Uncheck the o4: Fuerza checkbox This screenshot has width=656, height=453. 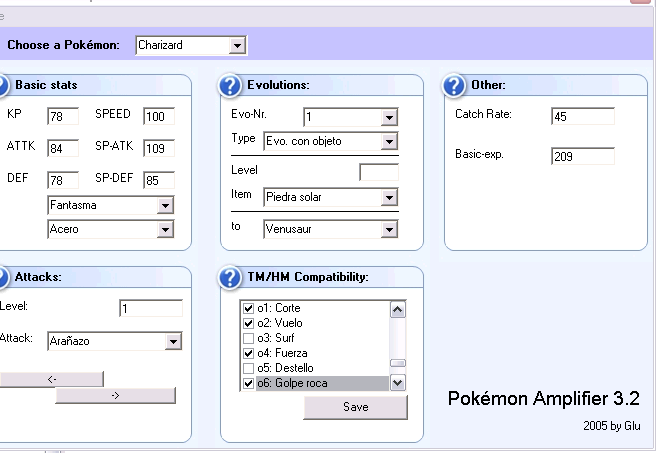[x=249, y=353]
